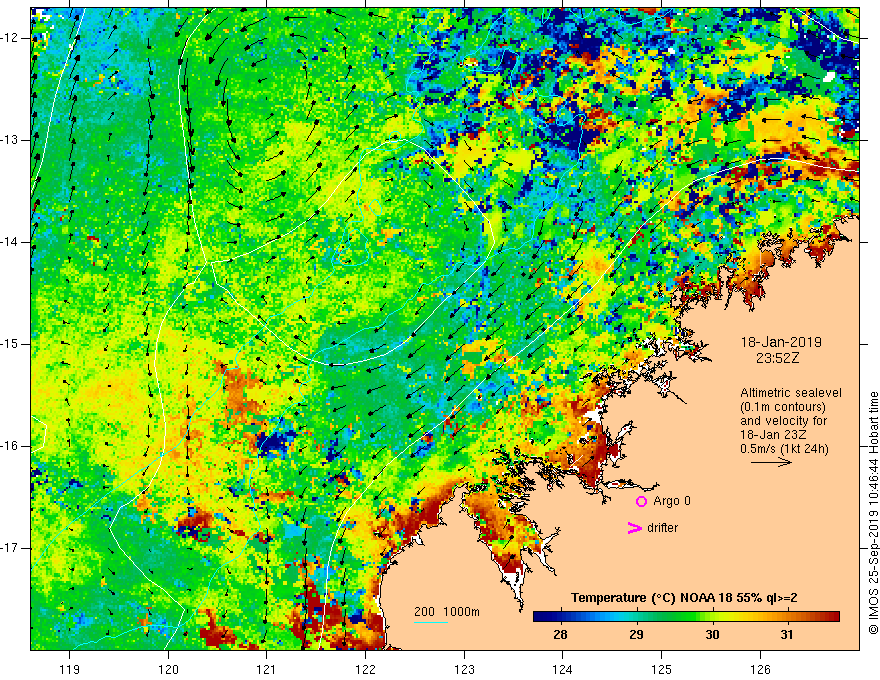Click the longitude axis label 123
The width and height of the screenshot is (880, 680).
pyautogui.click(x=464, y=669)
